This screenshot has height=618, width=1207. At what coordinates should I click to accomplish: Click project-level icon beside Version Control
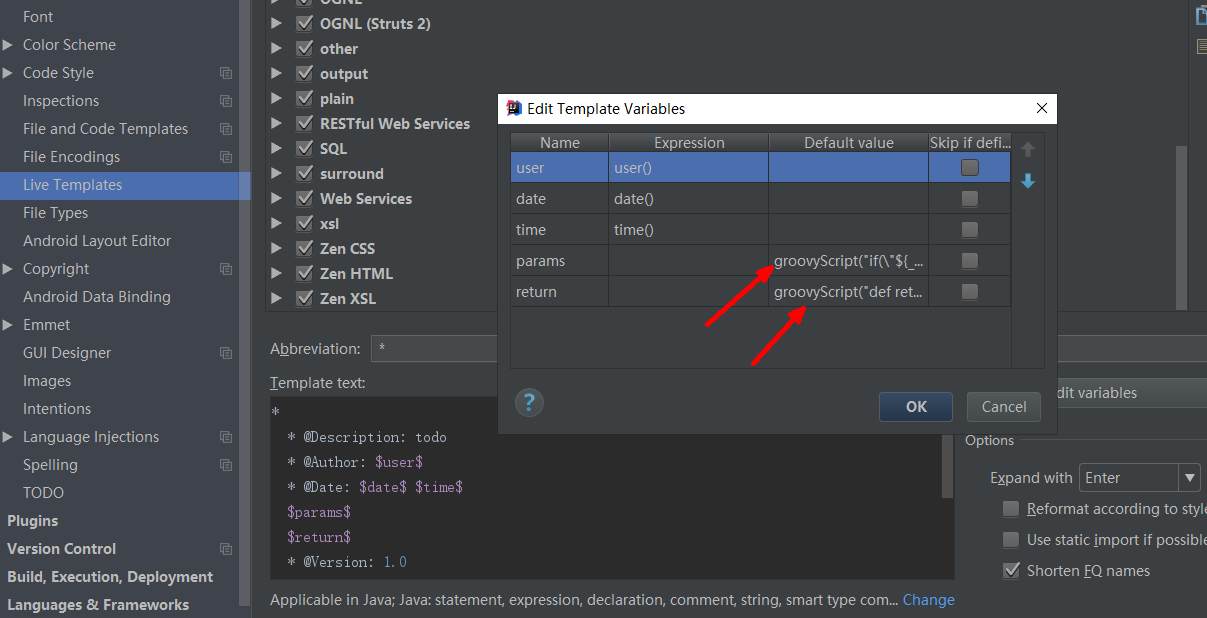(226, 549)
